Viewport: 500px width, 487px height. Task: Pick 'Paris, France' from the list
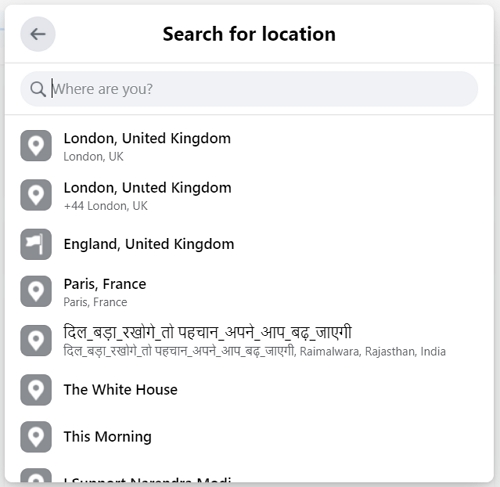[249, 291]
